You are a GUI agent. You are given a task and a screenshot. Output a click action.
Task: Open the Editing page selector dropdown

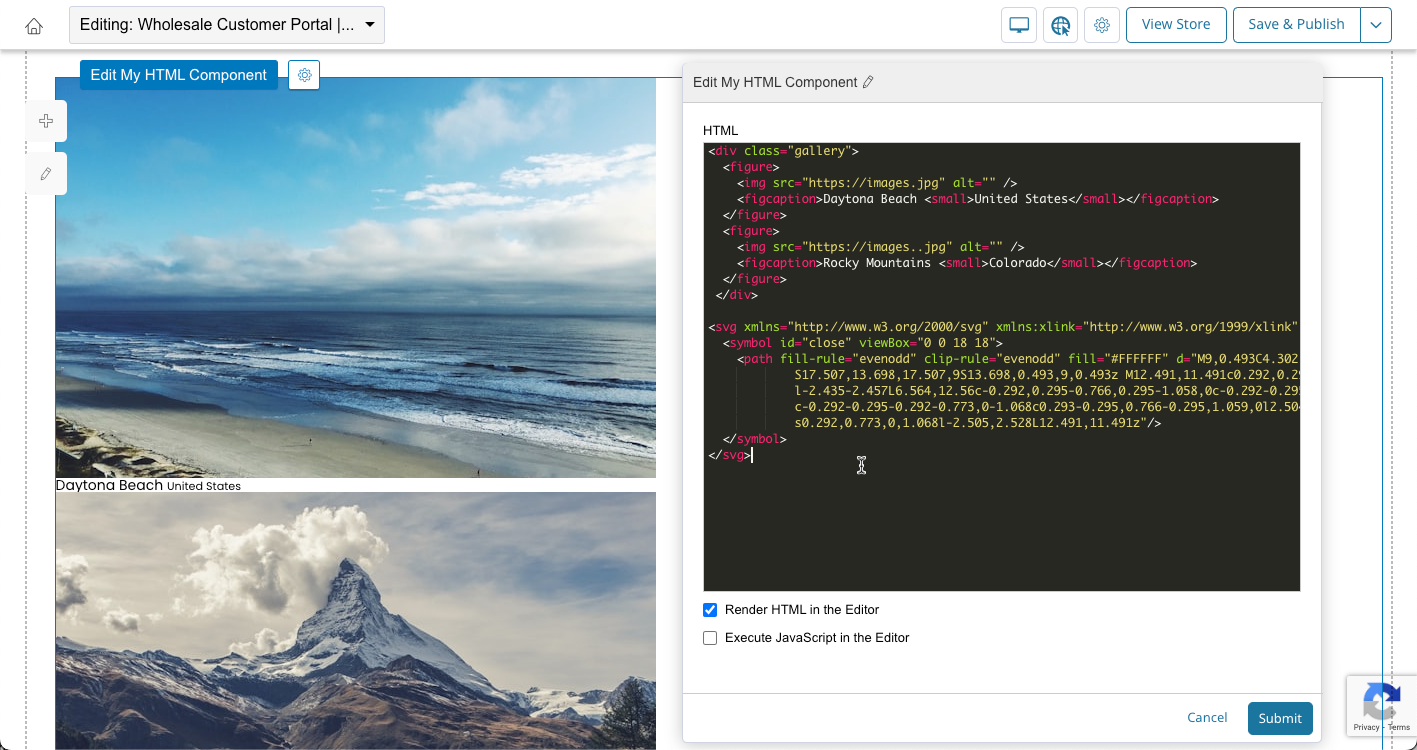click(227, 25)
